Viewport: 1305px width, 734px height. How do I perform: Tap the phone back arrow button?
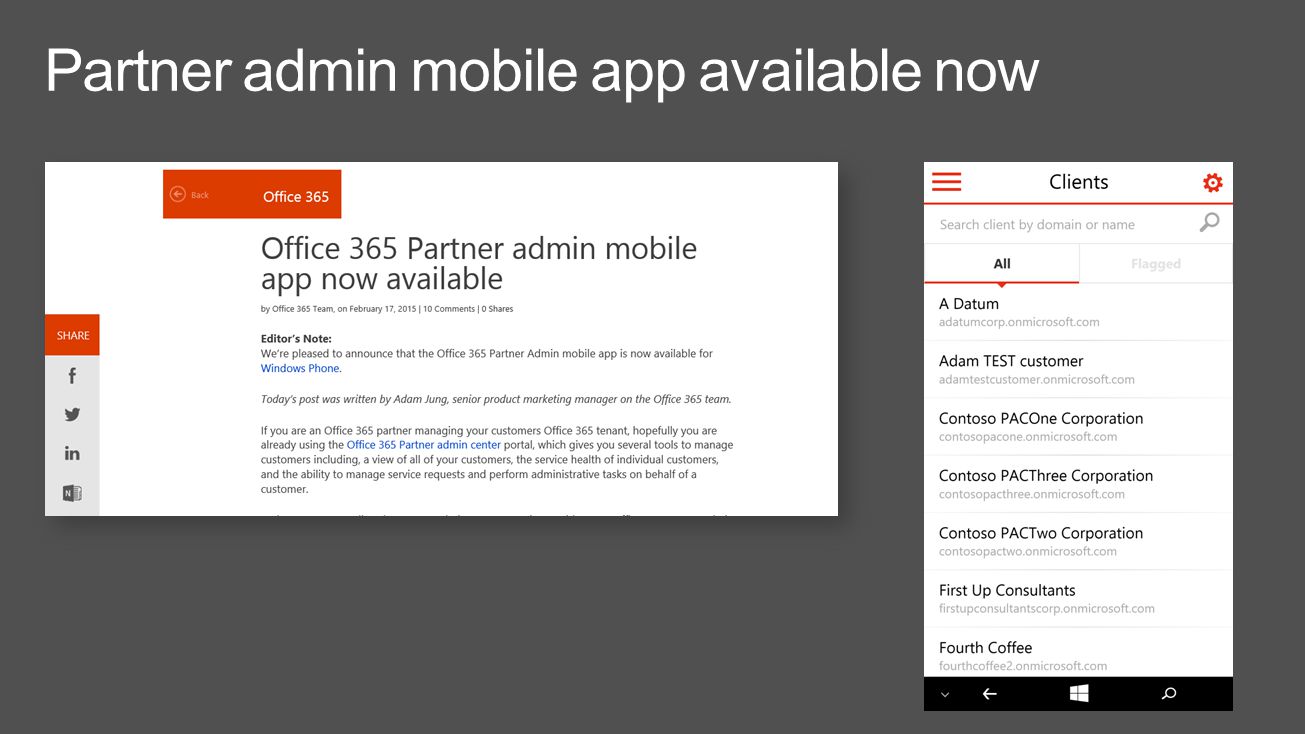(989, 694)
